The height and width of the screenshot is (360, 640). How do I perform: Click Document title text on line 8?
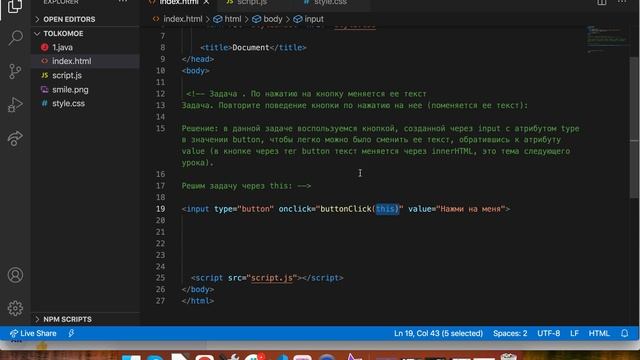251,47
